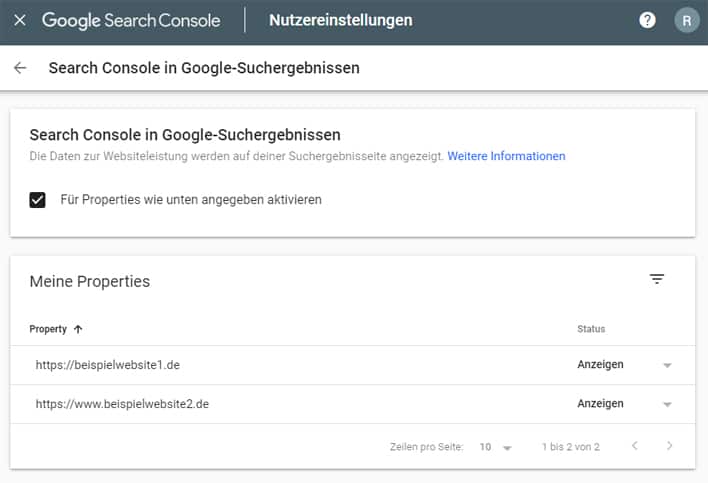This screenshot has height=483, width=708.
Task: Toggle the 'Für Properties wie unten angegeben aktivieren' checkbox
Action: click(38, 200)
